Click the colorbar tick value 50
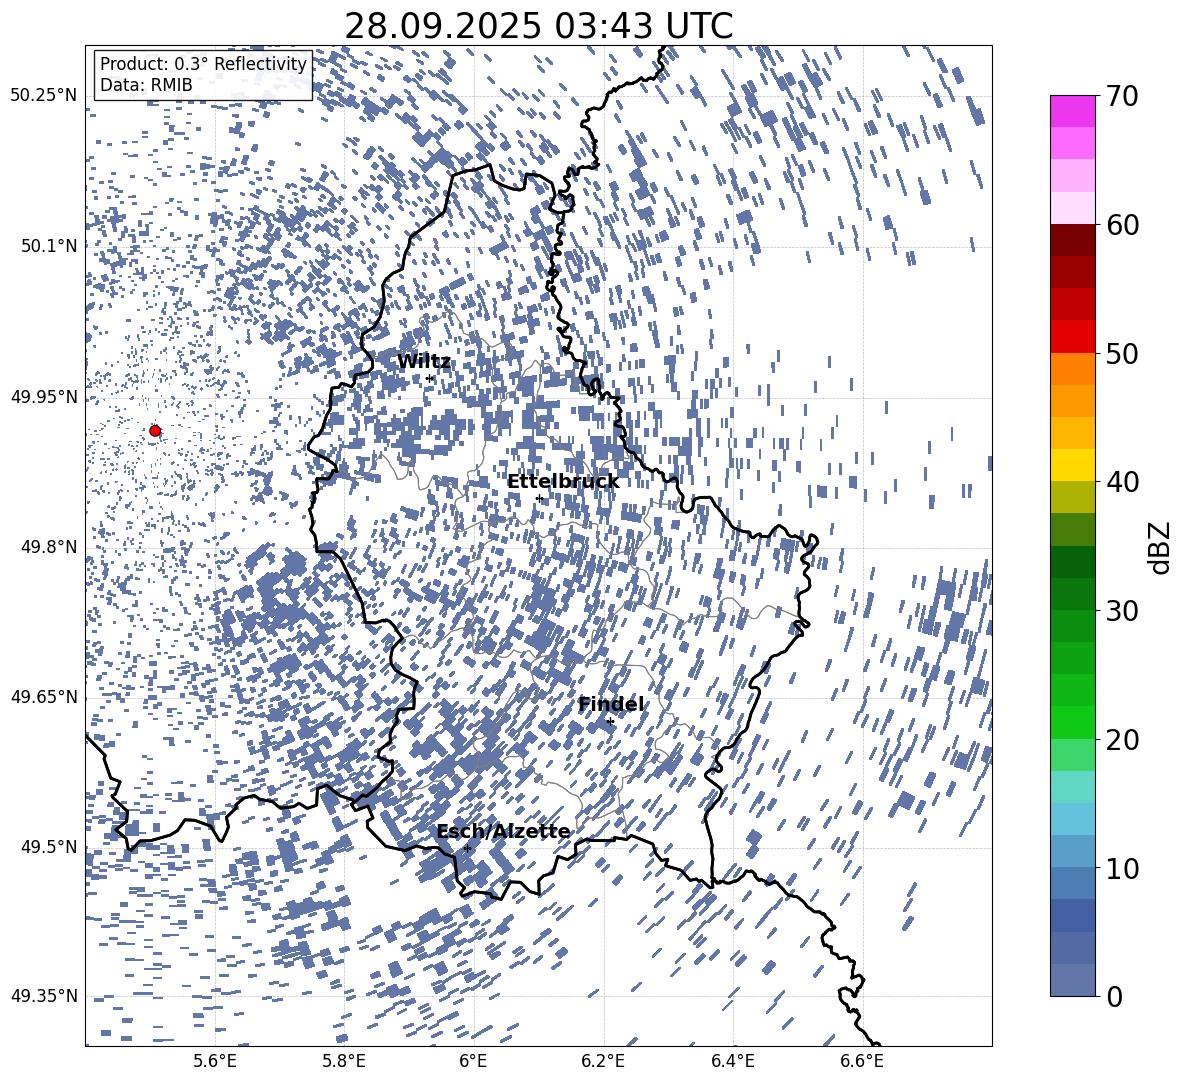Screen dimensions: 1184x1081 tap(1121, 354)
